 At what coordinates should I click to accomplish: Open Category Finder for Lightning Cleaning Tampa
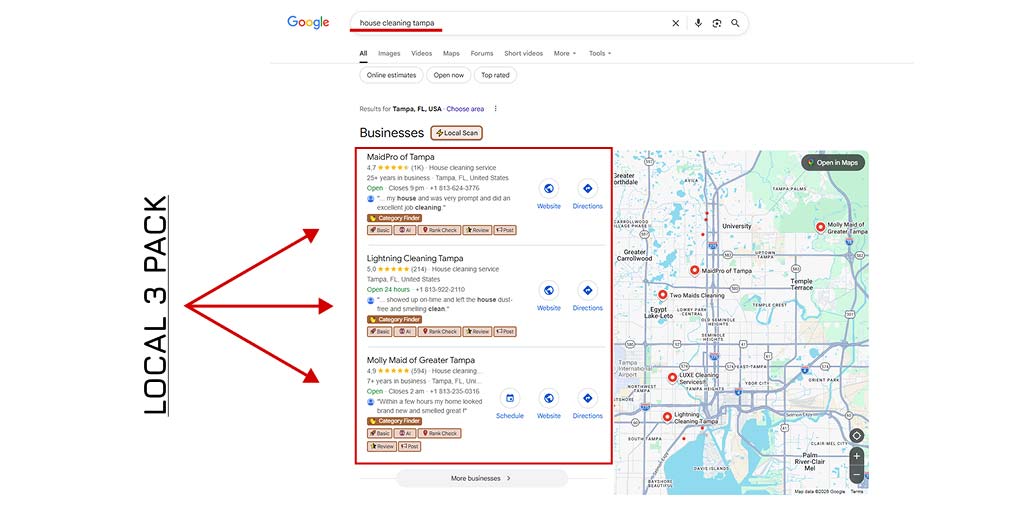pos(394,319)
